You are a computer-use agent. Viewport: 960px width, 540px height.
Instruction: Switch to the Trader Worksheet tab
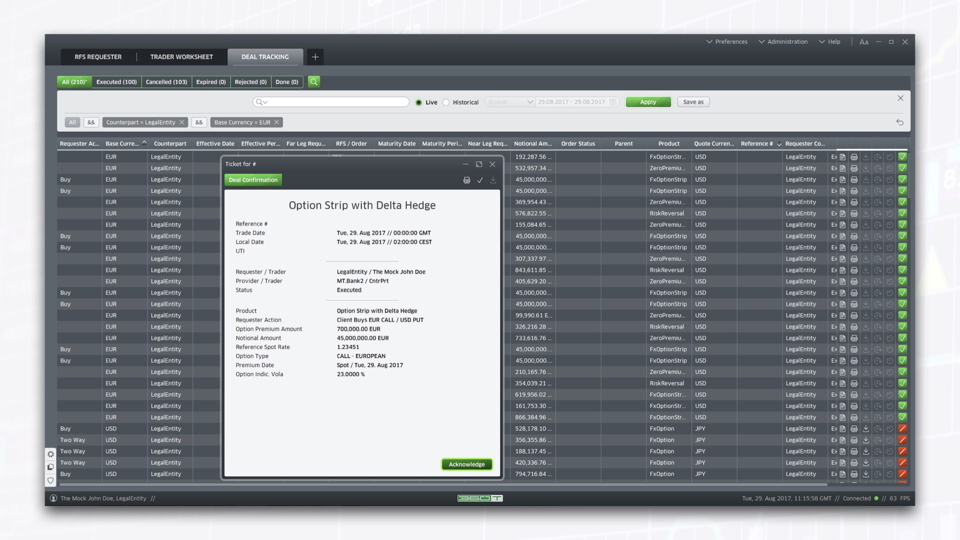coord(181,57)
